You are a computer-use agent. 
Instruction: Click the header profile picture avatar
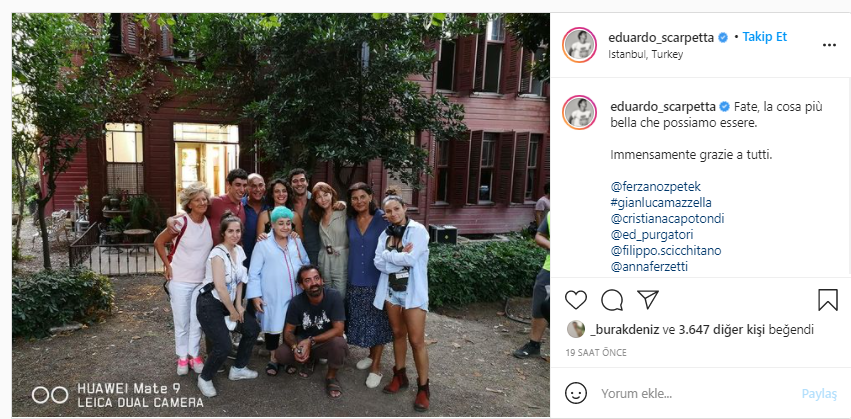(579, 45)
